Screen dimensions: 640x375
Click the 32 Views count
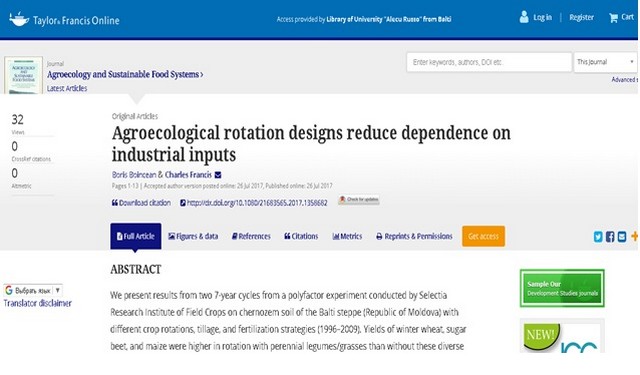[18, 120]
